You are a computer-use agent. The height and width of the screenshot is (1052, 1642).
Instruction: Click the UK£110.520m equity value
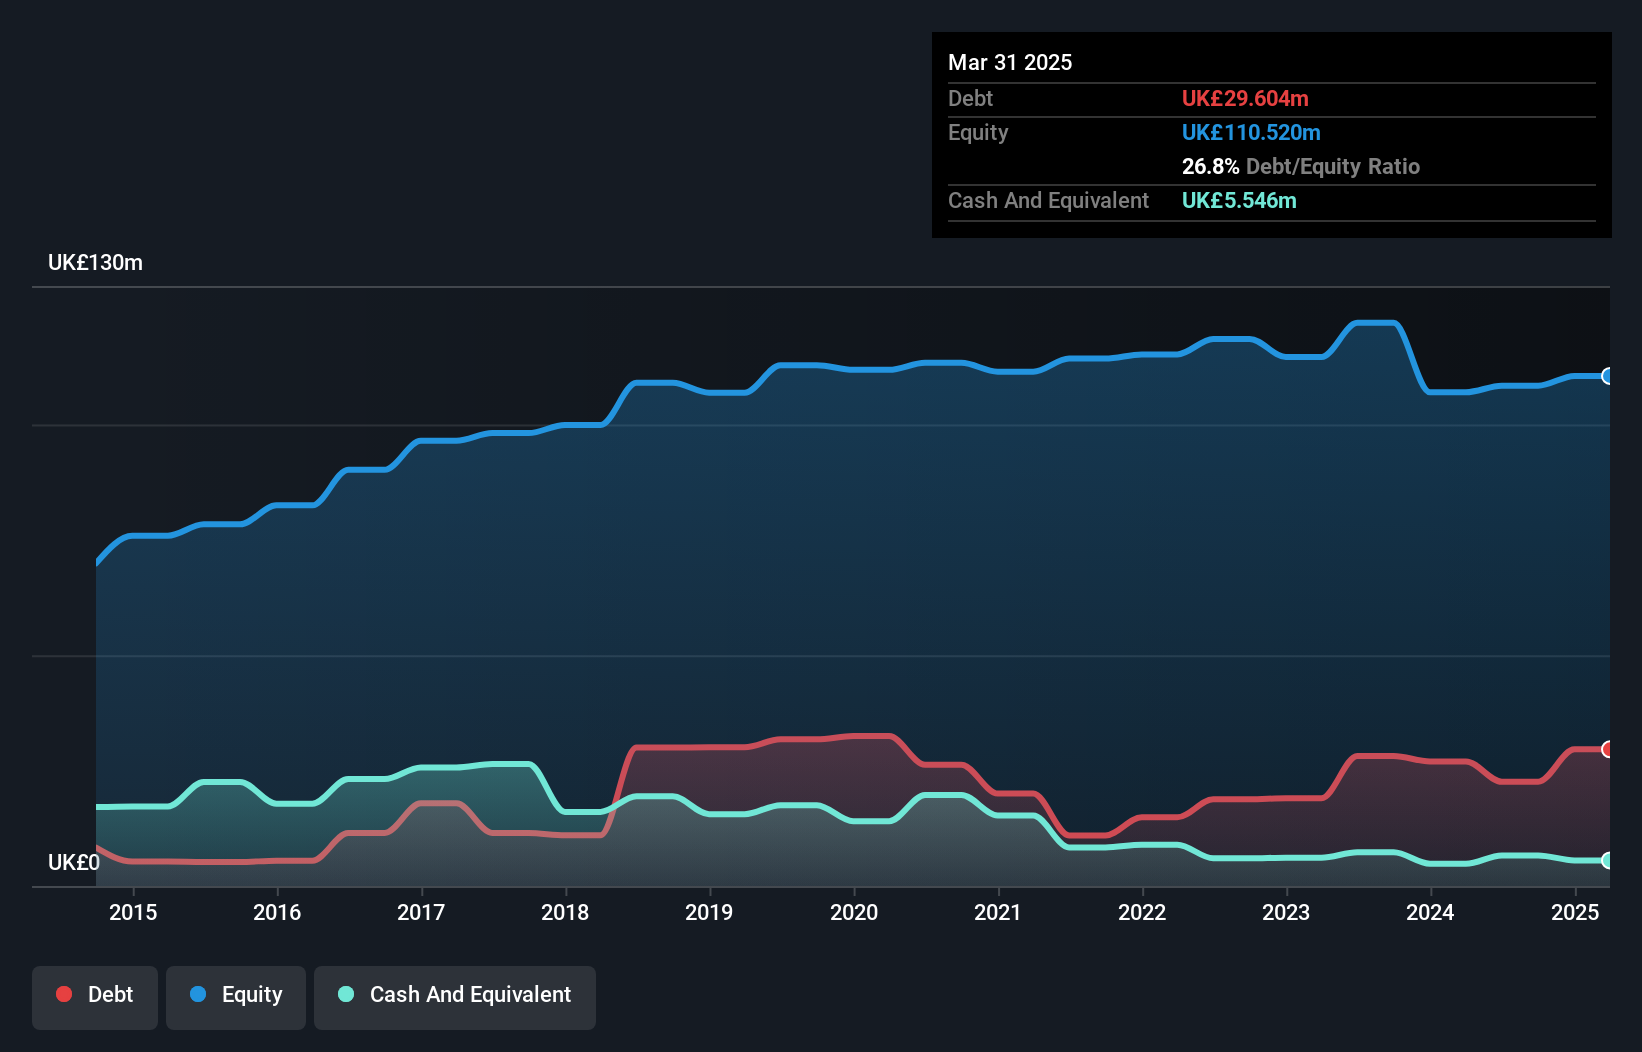1251,132
